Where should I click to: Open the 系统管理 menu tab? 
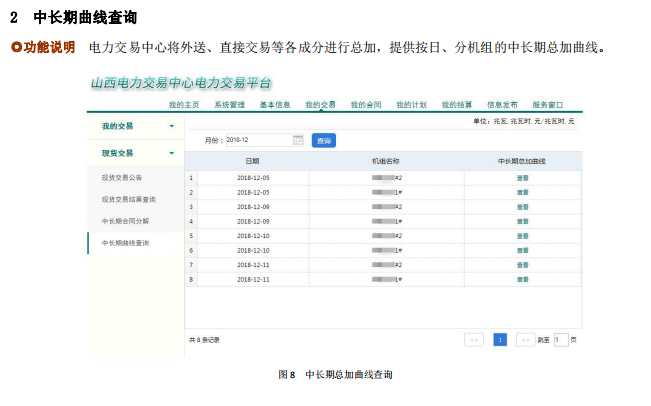coord(229,104)
